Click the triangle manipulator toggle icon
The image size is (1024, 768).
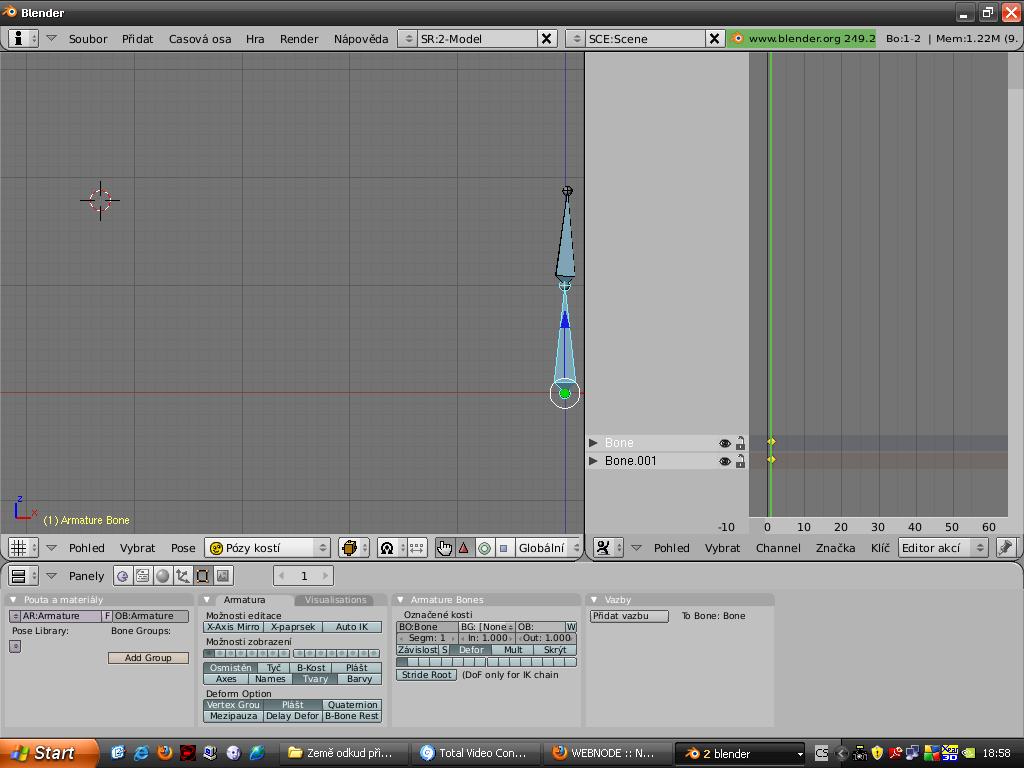(x=464, y=548)
